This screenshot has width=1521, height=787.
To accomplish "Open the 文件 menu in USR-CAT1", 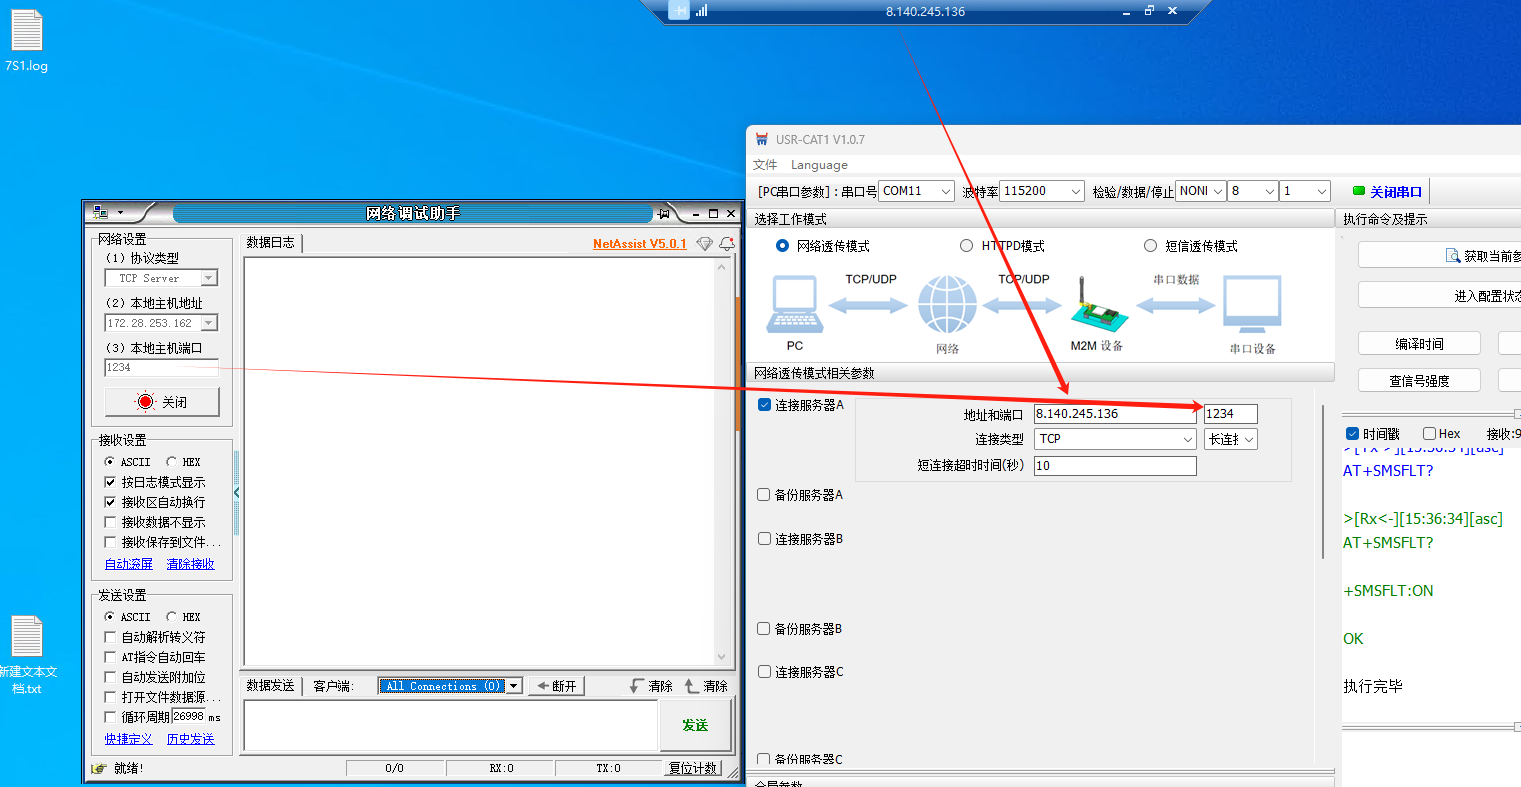I will [765, 165].
